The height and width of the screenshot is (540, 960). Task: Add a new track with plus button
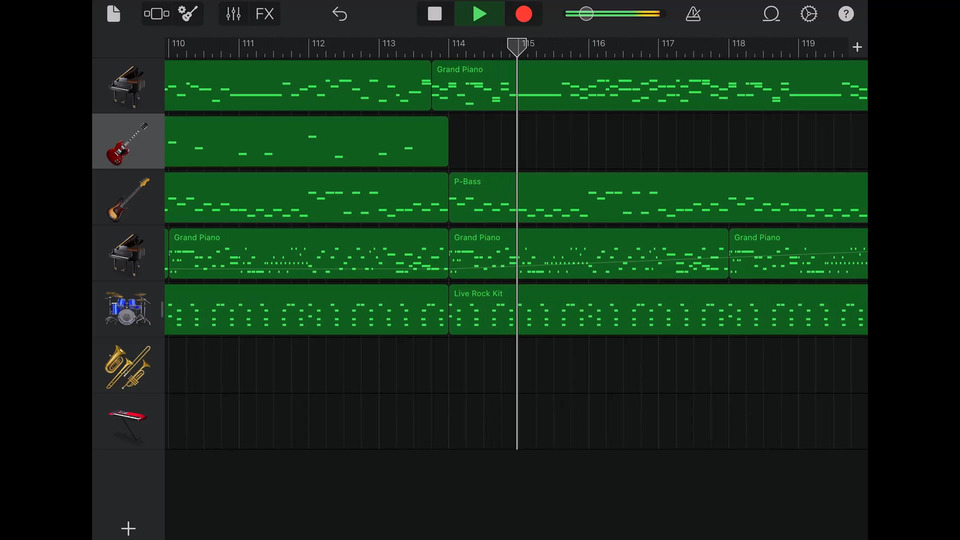(x=128, y=528)
